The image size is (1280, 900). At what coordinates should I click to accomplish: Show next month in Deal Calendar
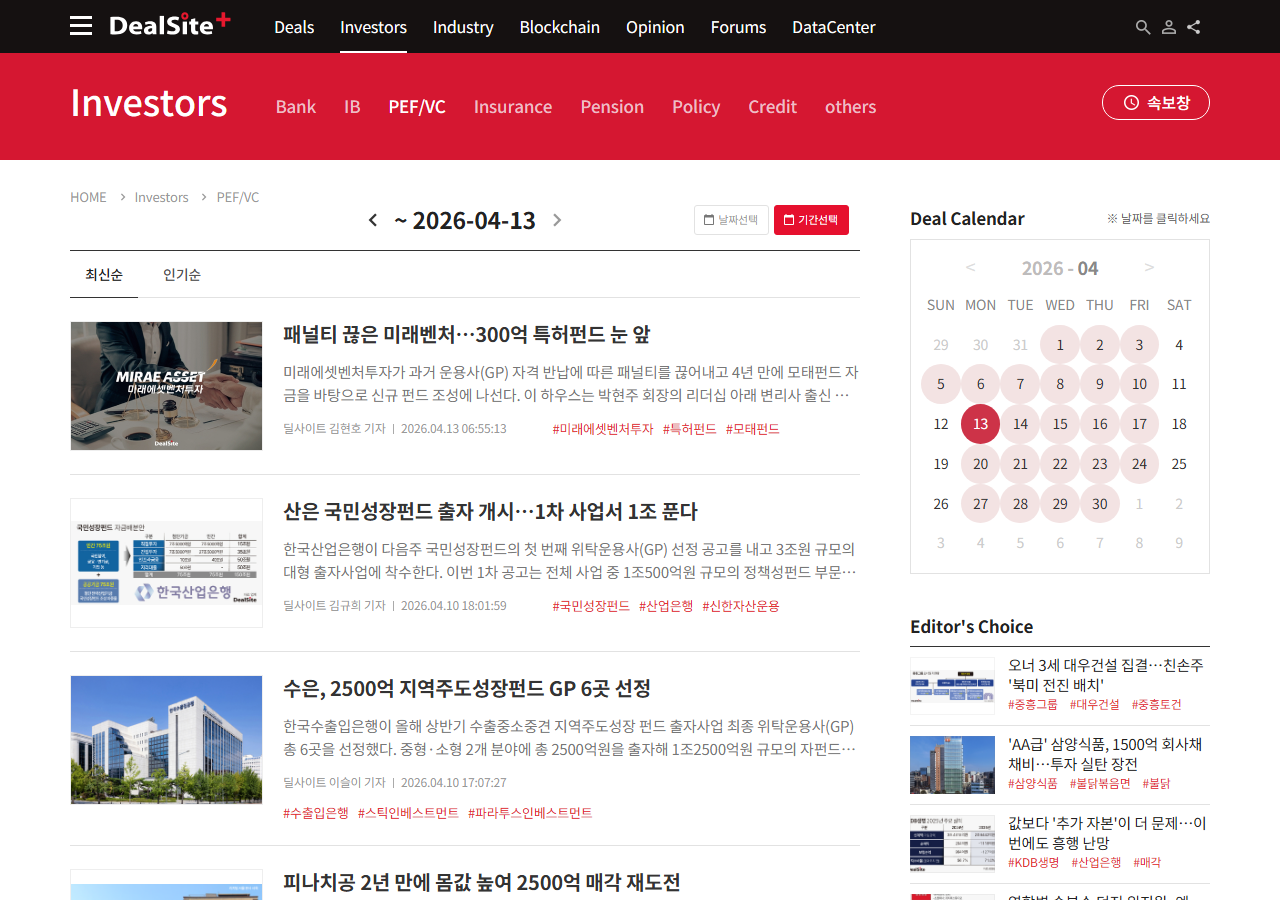coord(1149,267)
